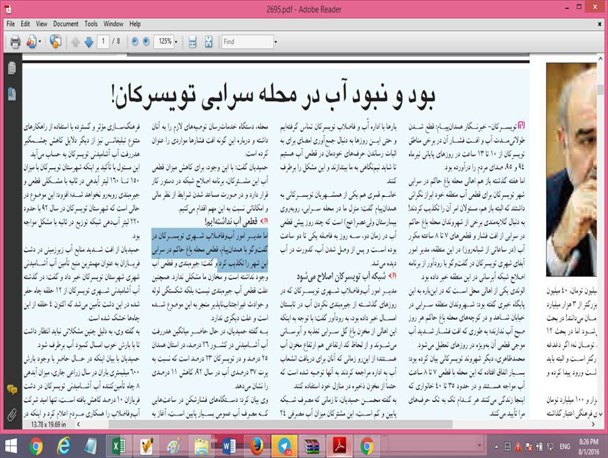The image size is (608, 458).
Task: Switch to Firefox in taskbar
Action: 256,446
